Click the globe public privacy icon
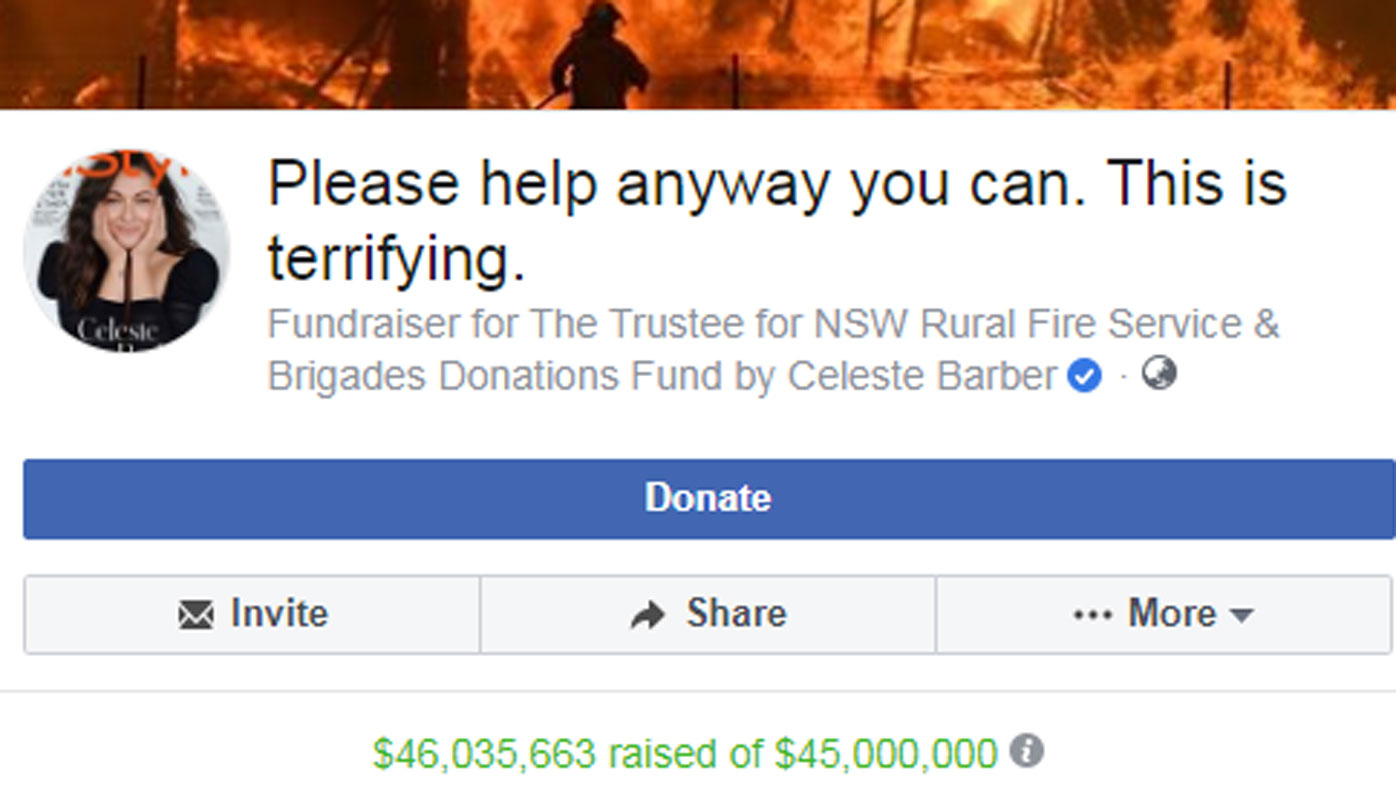 [1159, 374]
